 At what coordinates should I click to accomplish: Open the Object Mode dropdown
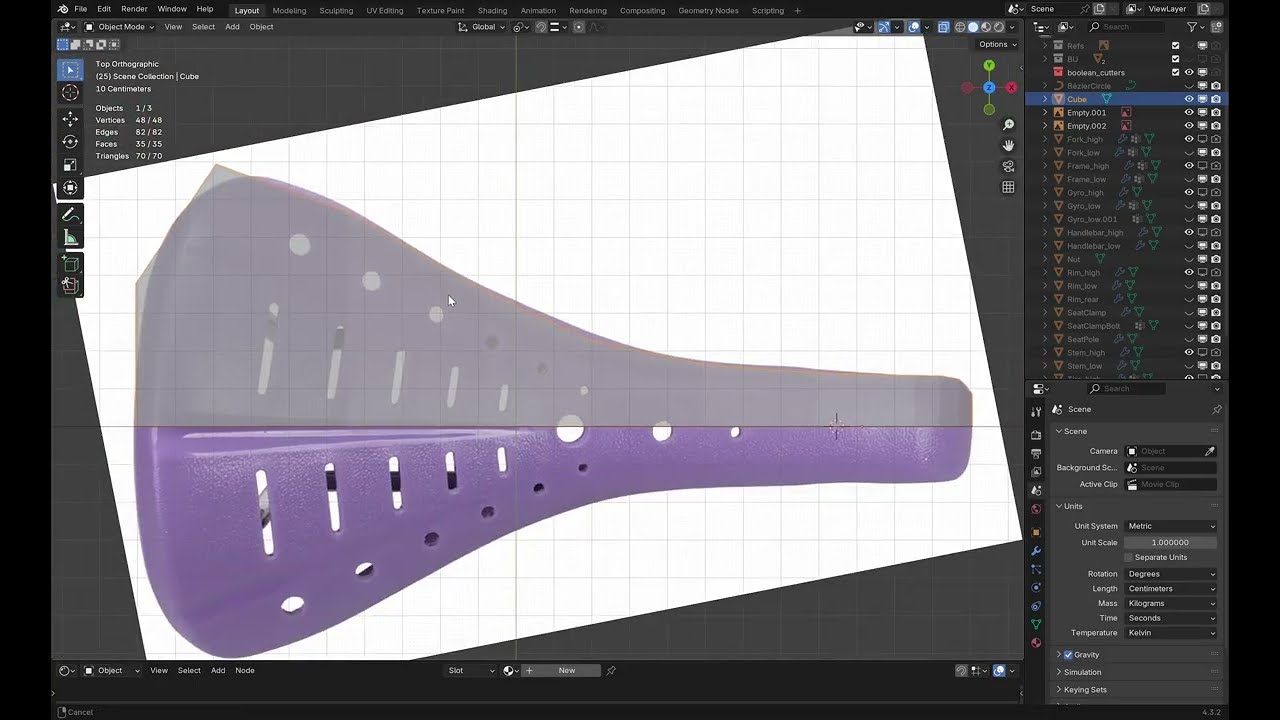pos(119,27)
